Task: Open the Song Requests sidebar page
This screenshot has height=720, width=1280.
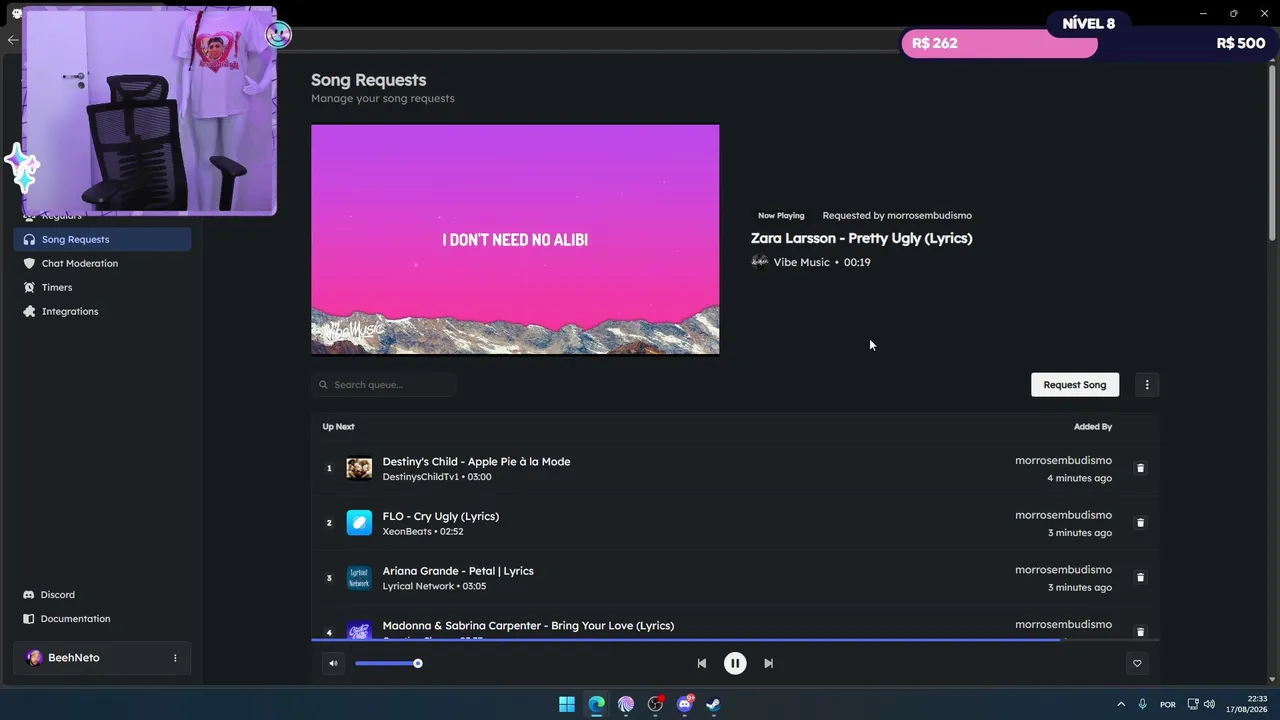Action: (102, 239)
